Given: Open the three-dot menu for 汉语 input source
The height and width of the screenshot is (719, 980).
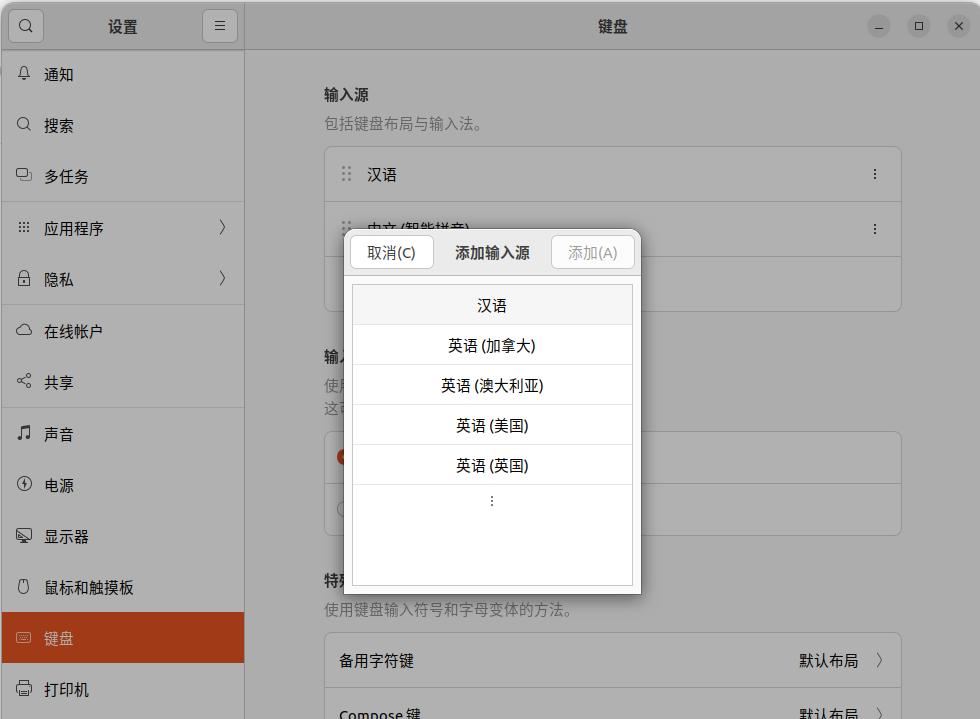Looking at the screenshot, I should click(x=874, y=174).
